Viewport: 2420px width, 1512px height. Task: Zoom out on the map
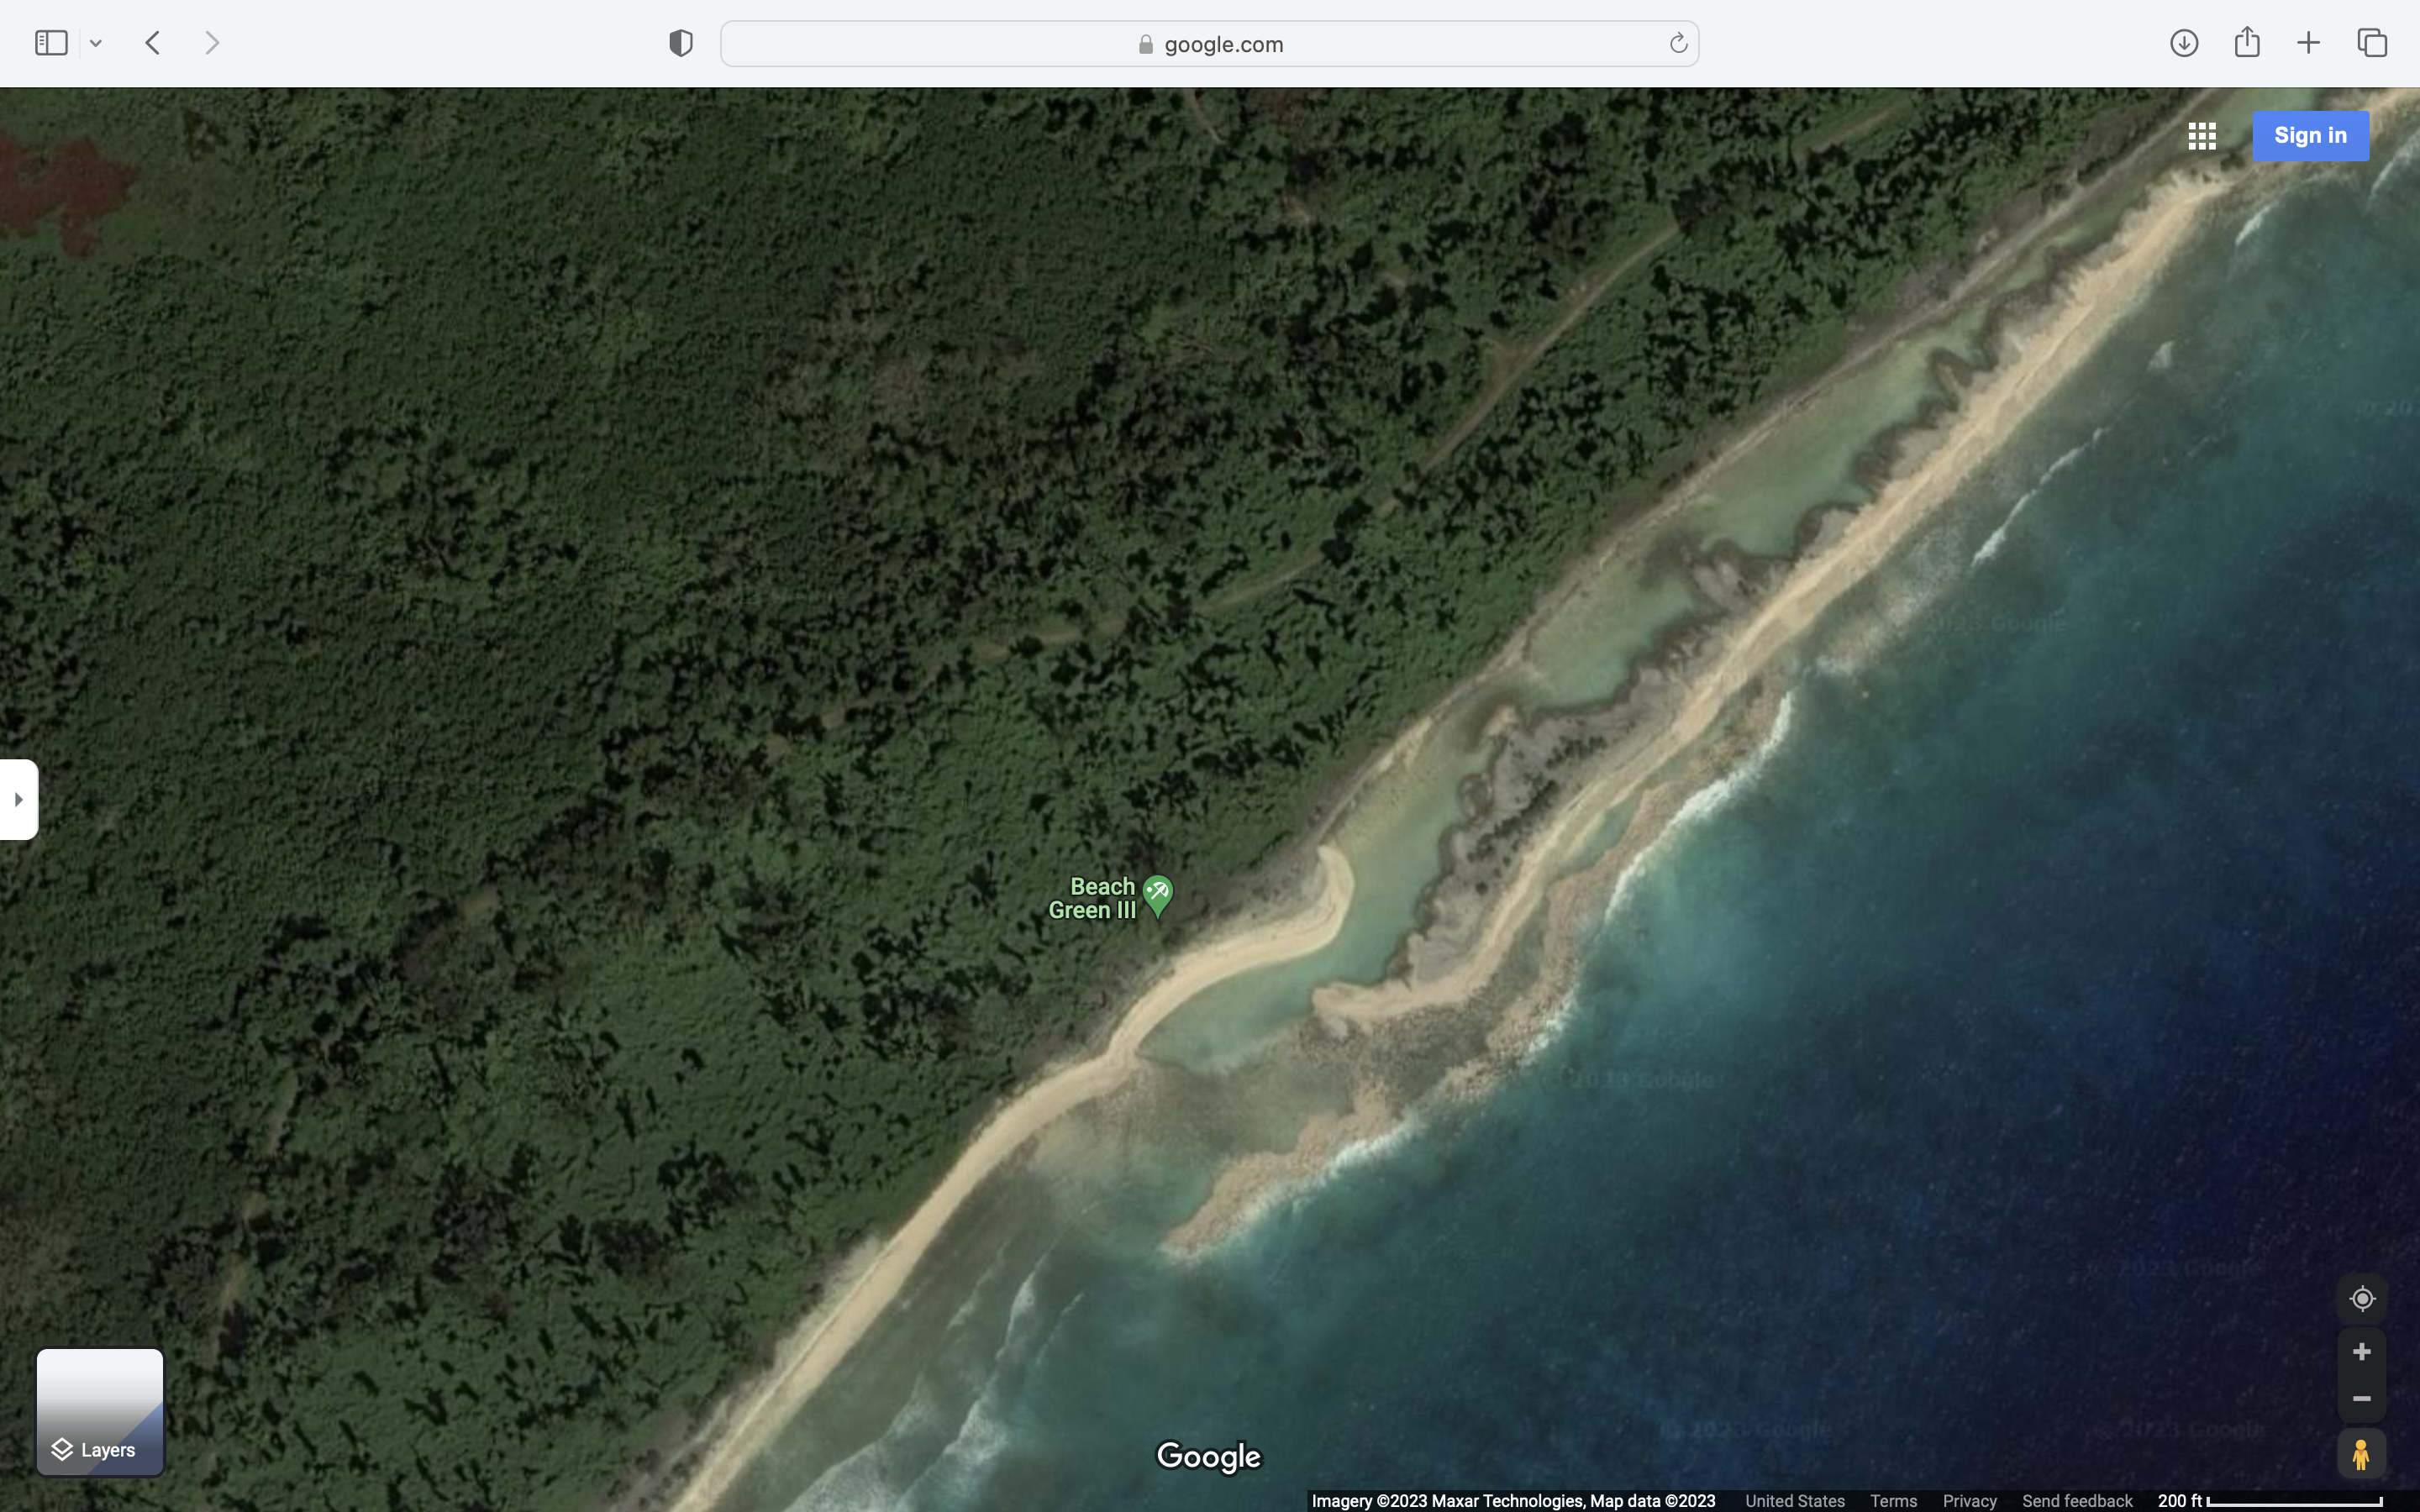(2361, 1399)
